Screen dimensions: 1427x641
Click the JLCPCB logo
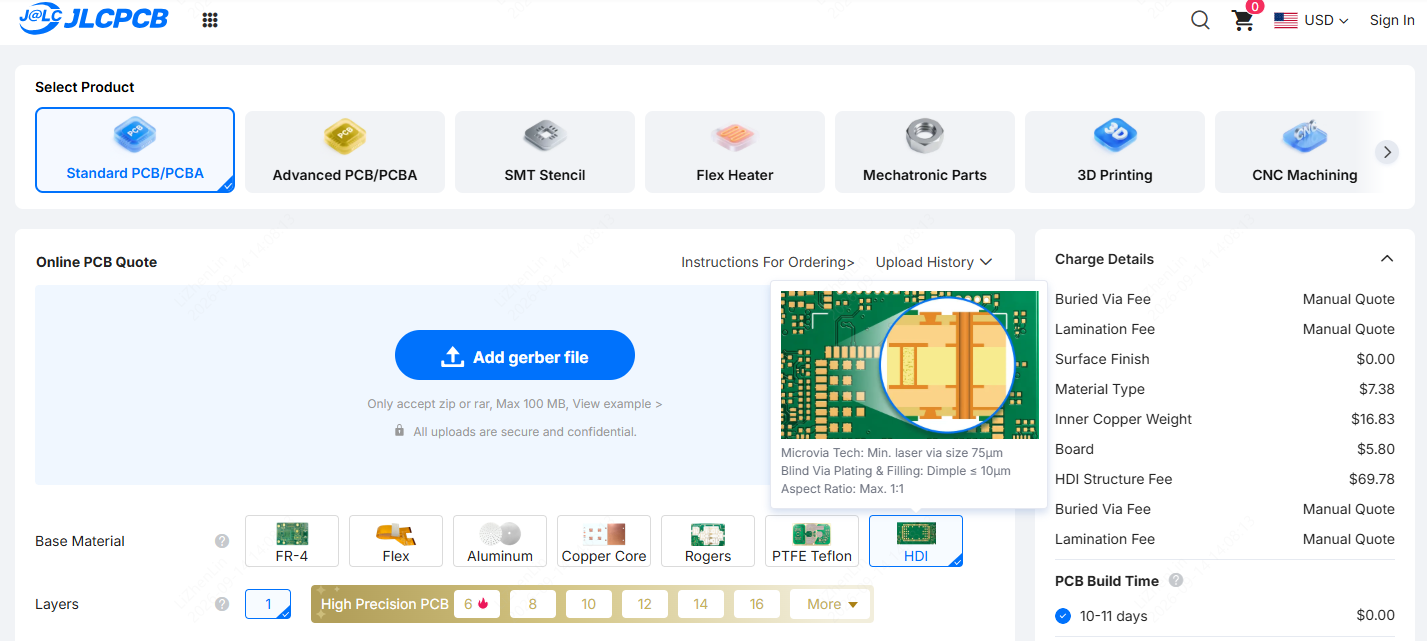93,19
